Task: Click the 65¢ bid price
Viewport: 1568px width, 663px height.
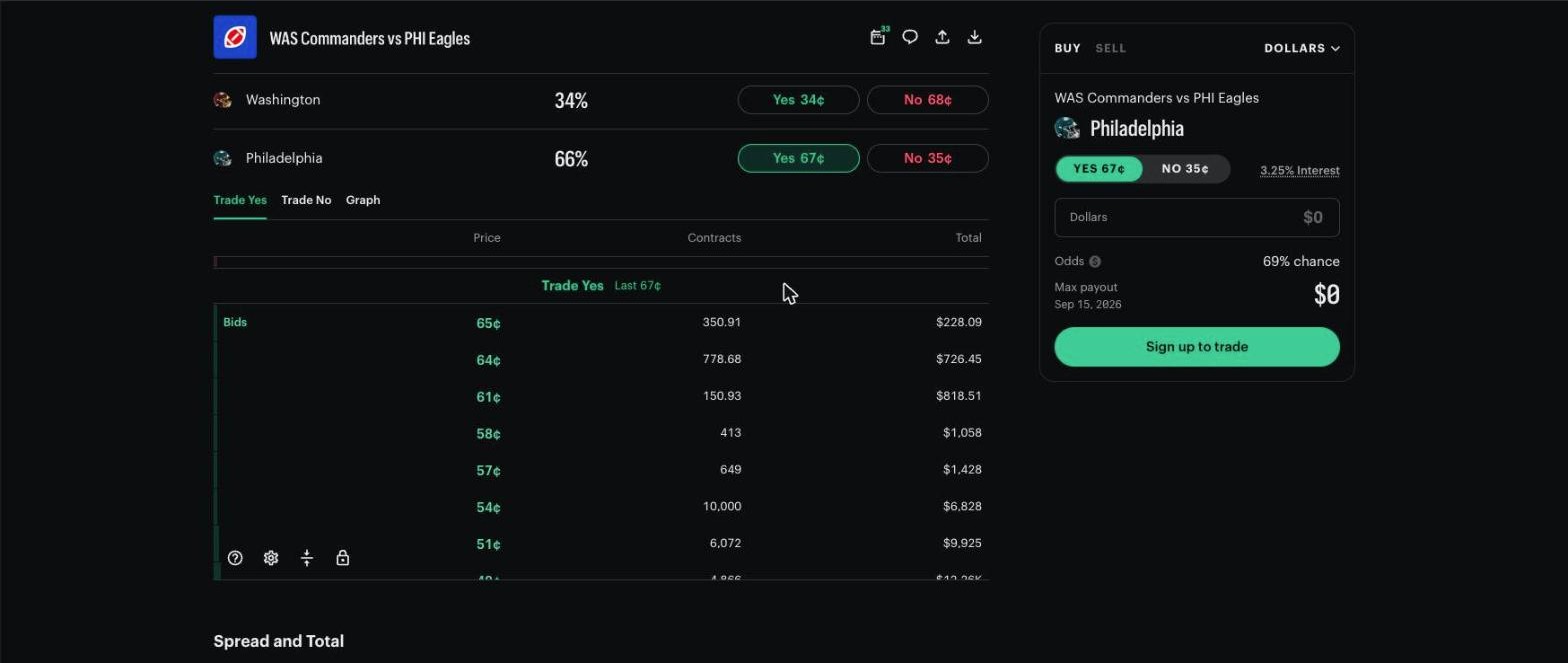Action: 488,323
